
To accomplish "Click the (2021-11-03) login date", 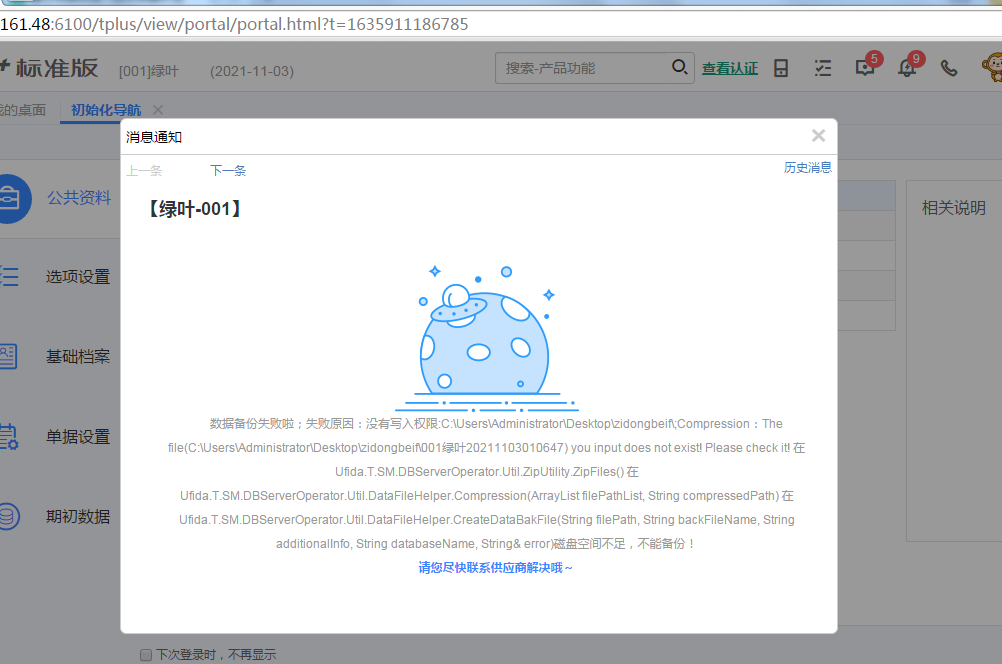I will (x=252, y=71).
